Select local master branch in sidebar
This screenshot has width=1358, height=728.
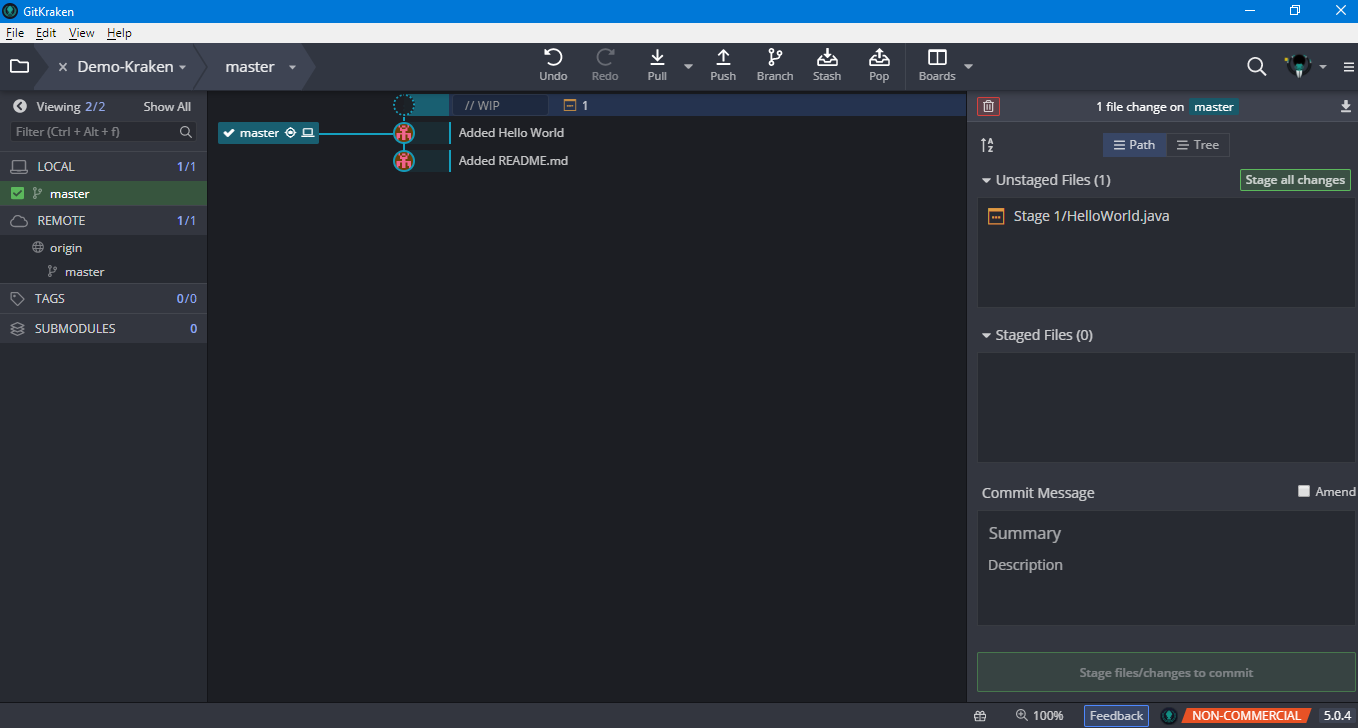[103, 194]
